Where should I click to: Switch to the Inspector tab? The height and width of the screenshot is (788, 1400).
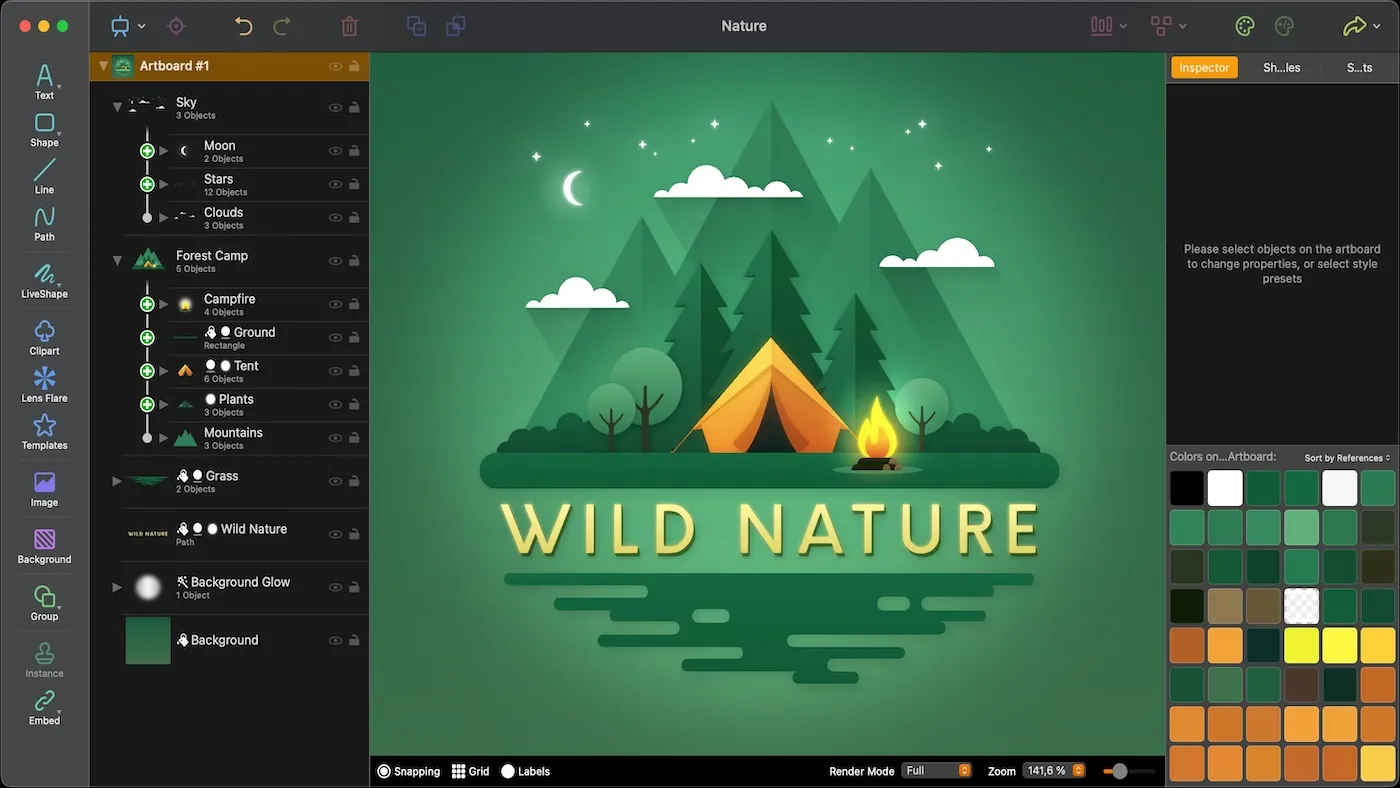1204,68
